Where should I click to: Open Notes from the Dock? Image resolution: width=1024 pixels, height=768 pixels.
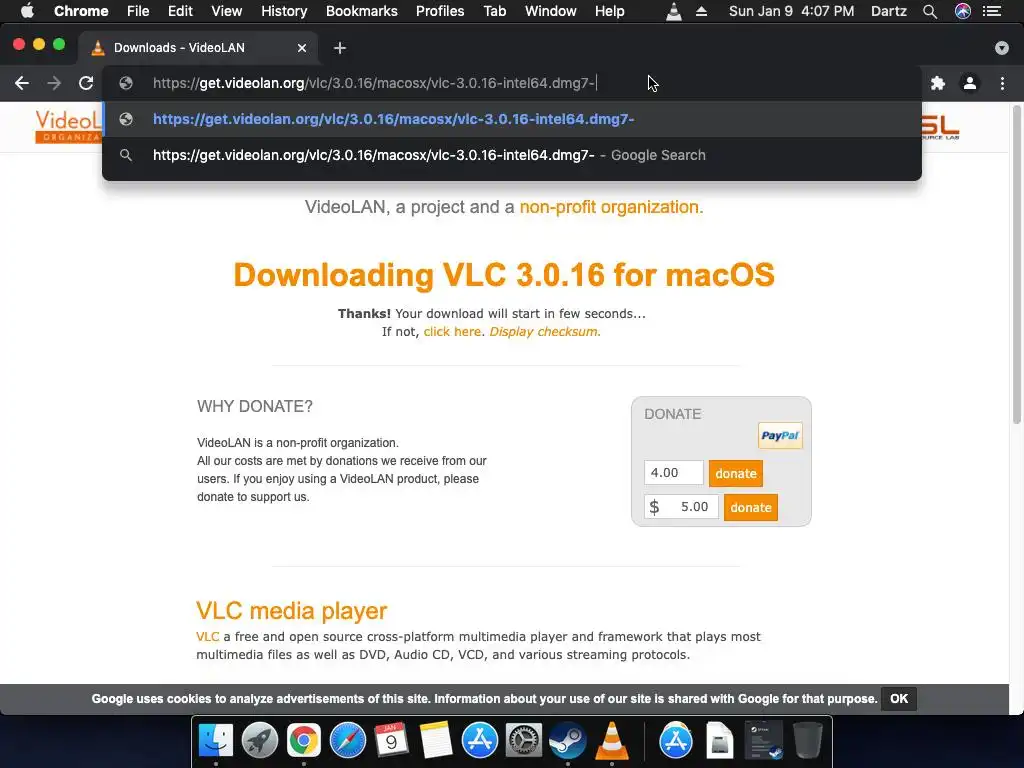[x=436, y=741]
